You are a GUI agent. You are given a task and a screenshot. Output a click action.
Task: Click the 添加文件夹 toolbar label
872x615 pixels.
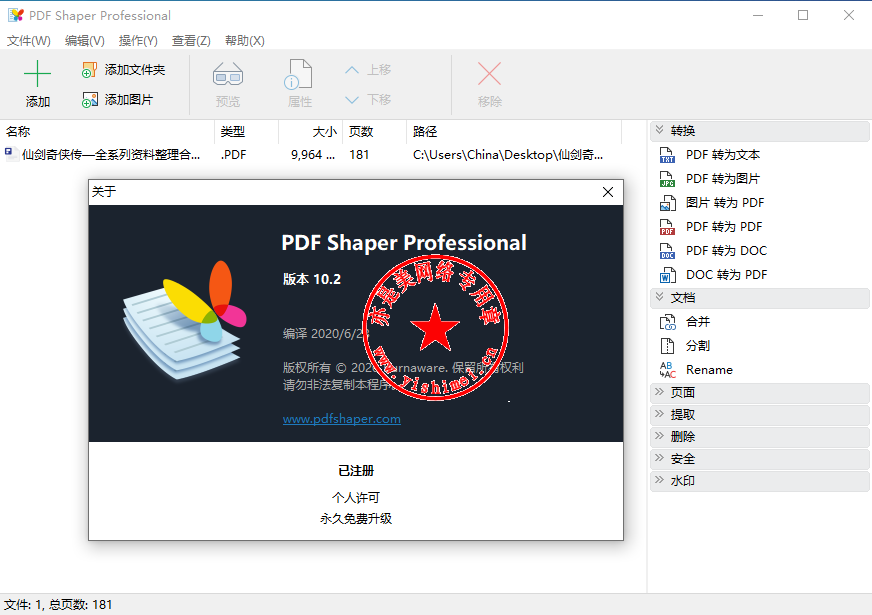pos(135,70)
